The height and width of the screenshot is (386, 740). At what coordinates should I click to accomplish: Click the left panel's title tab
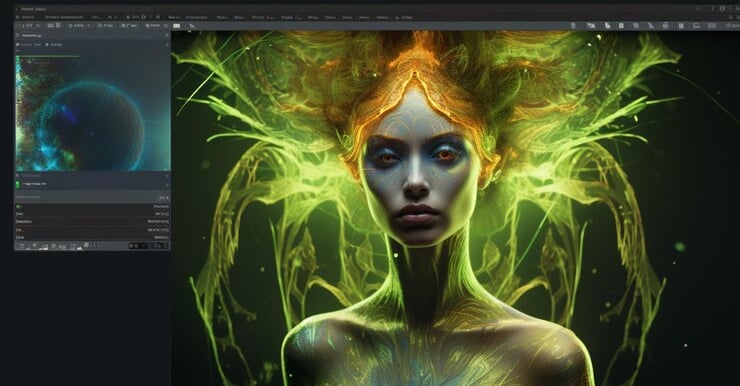coord(32,35)
